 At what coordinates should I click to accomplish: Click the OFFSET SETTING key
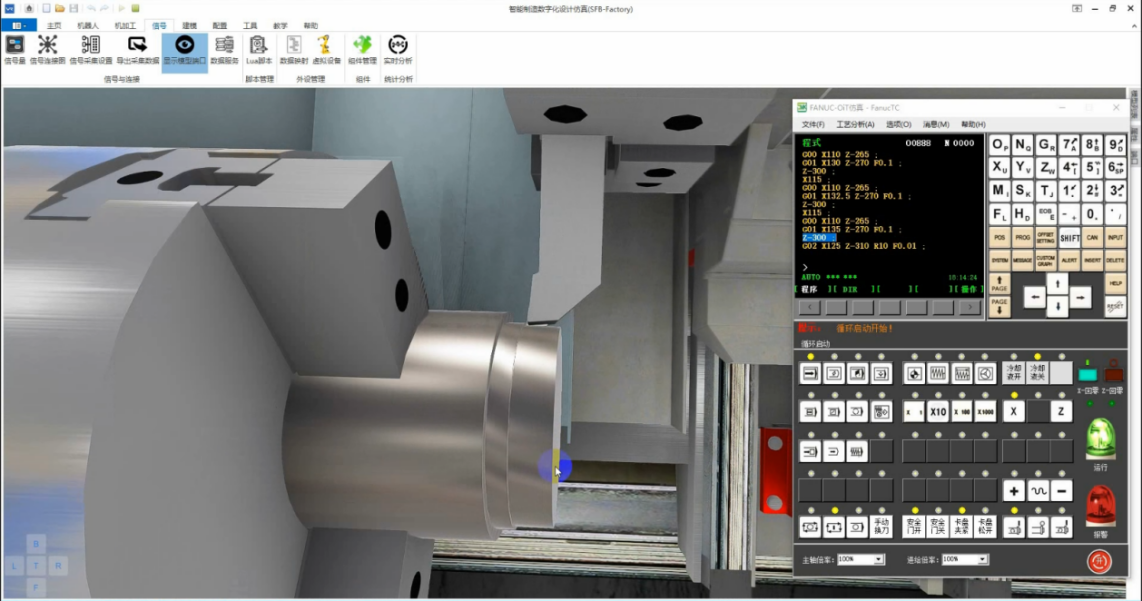click(x=1046, y=237)
